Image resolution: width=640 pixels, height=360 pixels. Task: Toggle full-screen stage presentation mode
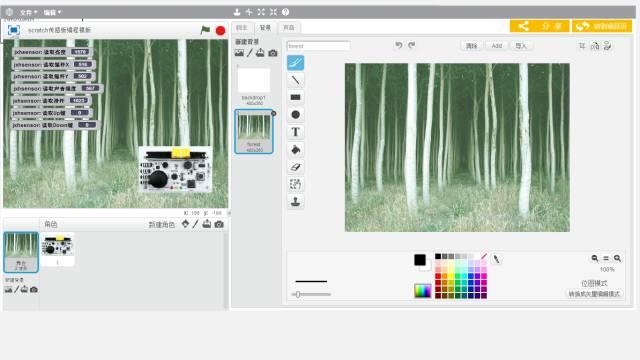(13, 30)
